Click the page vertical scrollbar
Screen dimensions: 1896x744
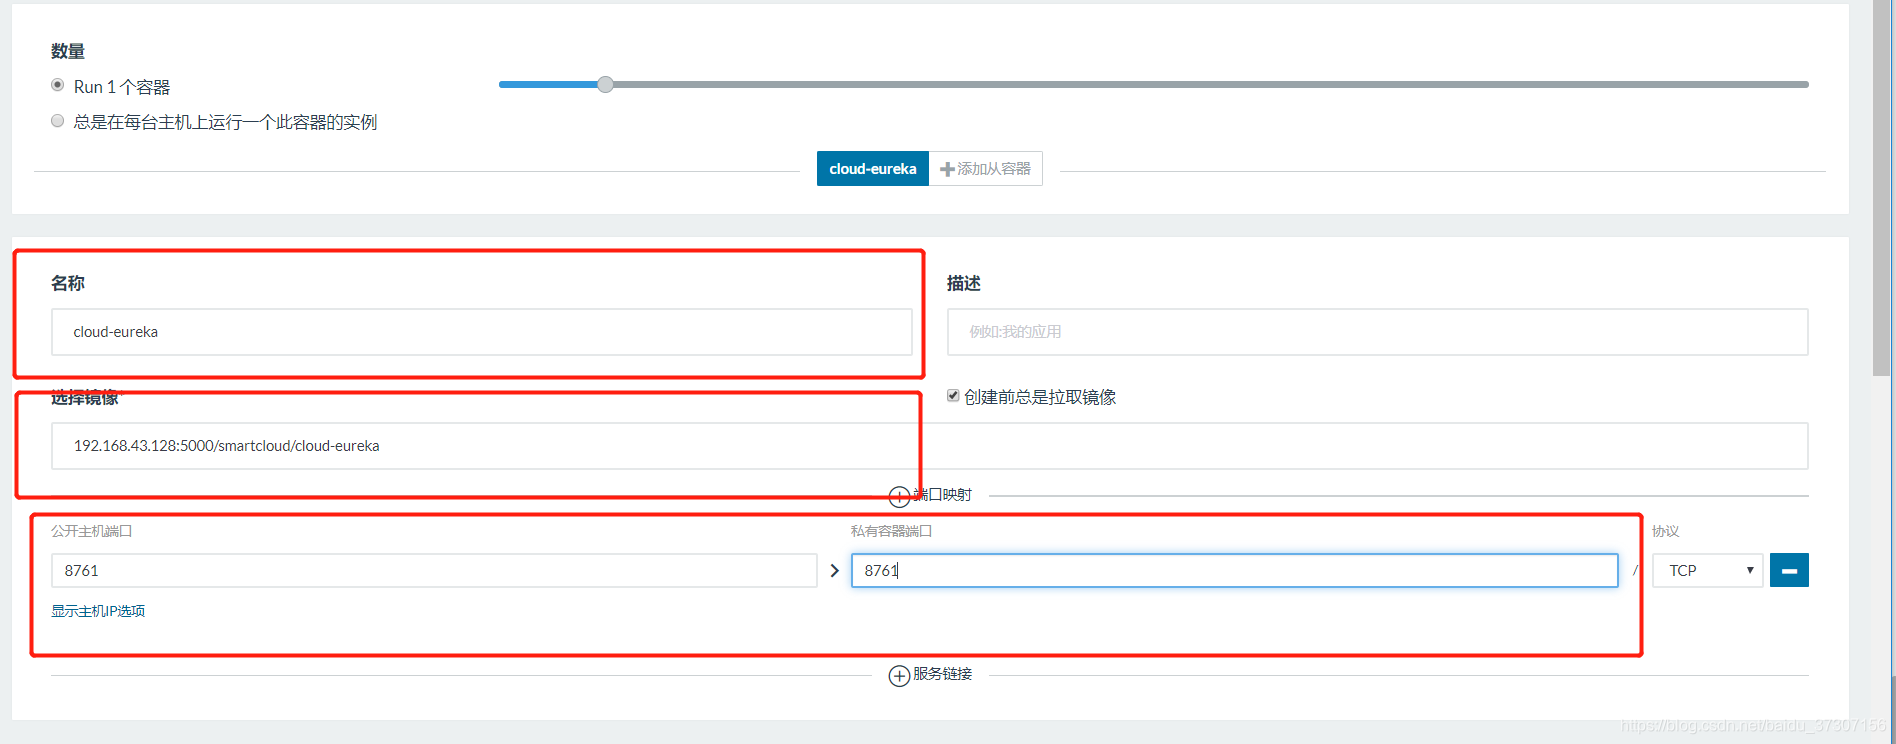click(1881, 188)
